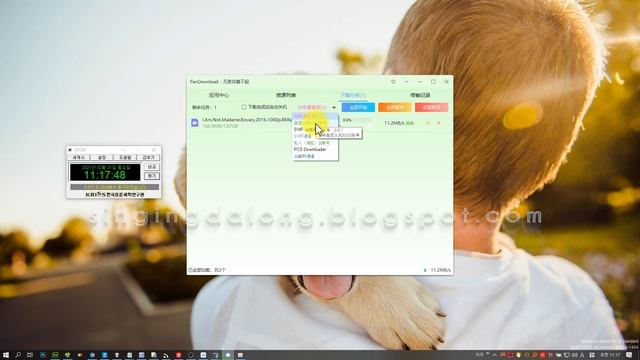Open Task View on the taskbar
The width and height of the screenshot is (640, 360).
click(30, 355)
